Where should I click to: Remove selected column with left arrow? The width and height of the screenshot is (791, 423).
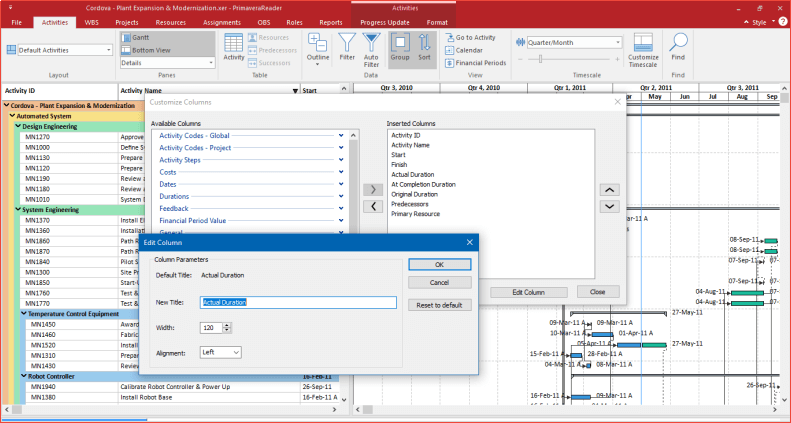click(373, 206)
